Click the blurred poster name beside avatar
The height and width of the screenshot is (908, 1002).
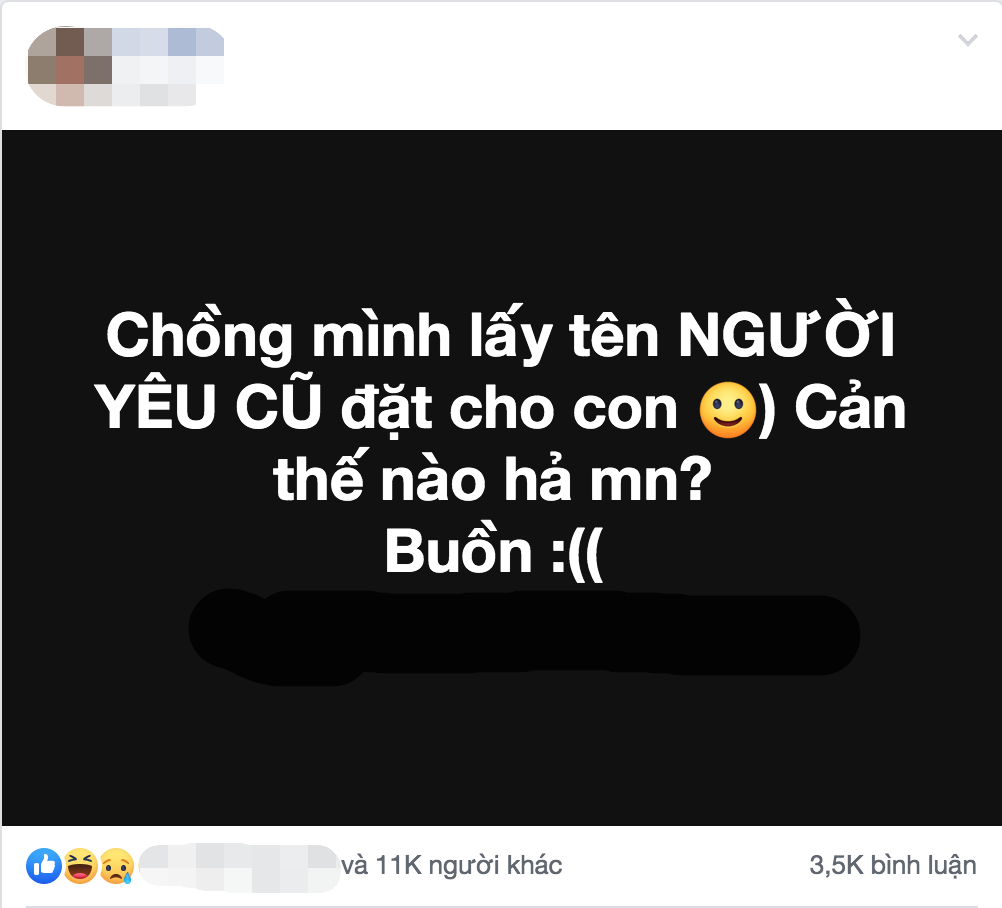167,65
